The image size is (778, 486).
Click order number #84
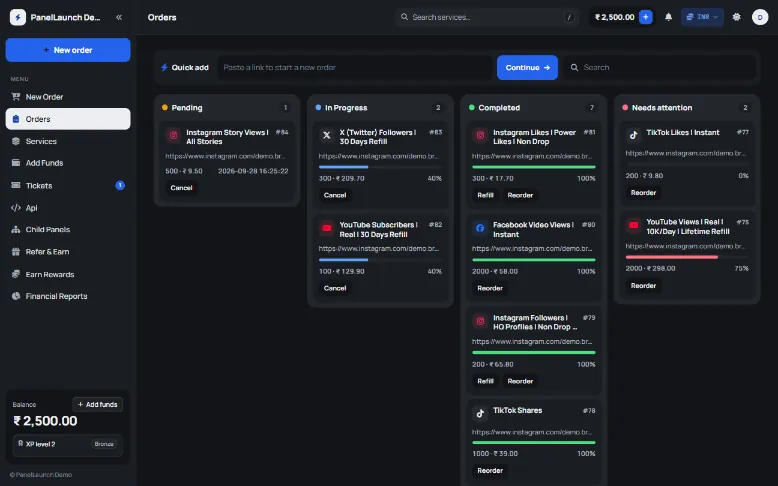point(282,132)
